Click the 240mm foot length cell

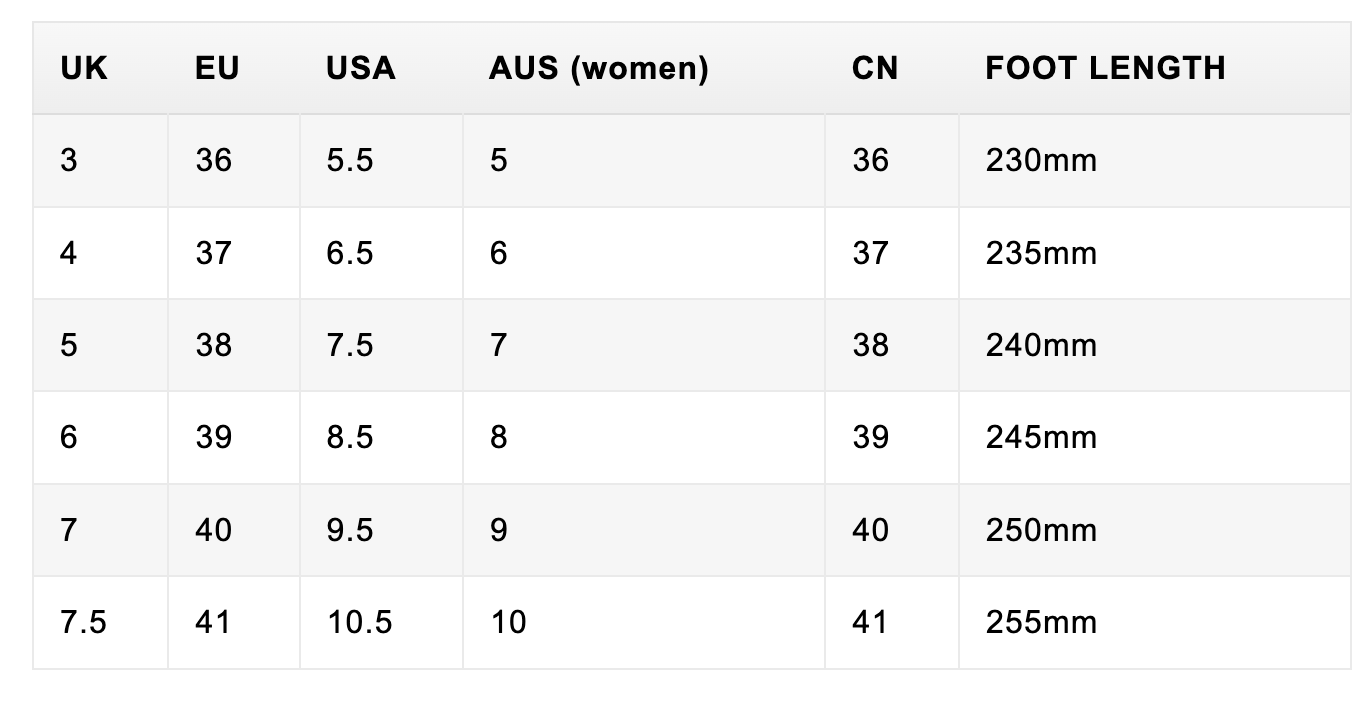[1041, 345]
